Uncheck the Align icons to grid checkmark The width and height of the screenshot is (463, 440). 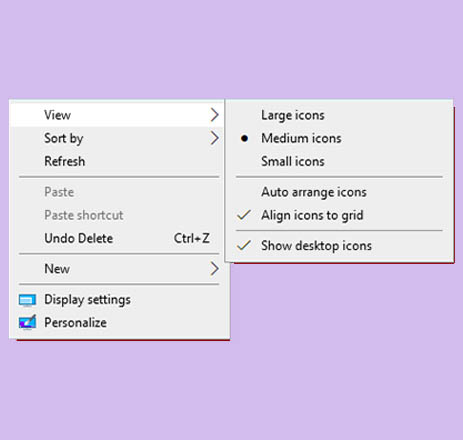pos(244,215)
